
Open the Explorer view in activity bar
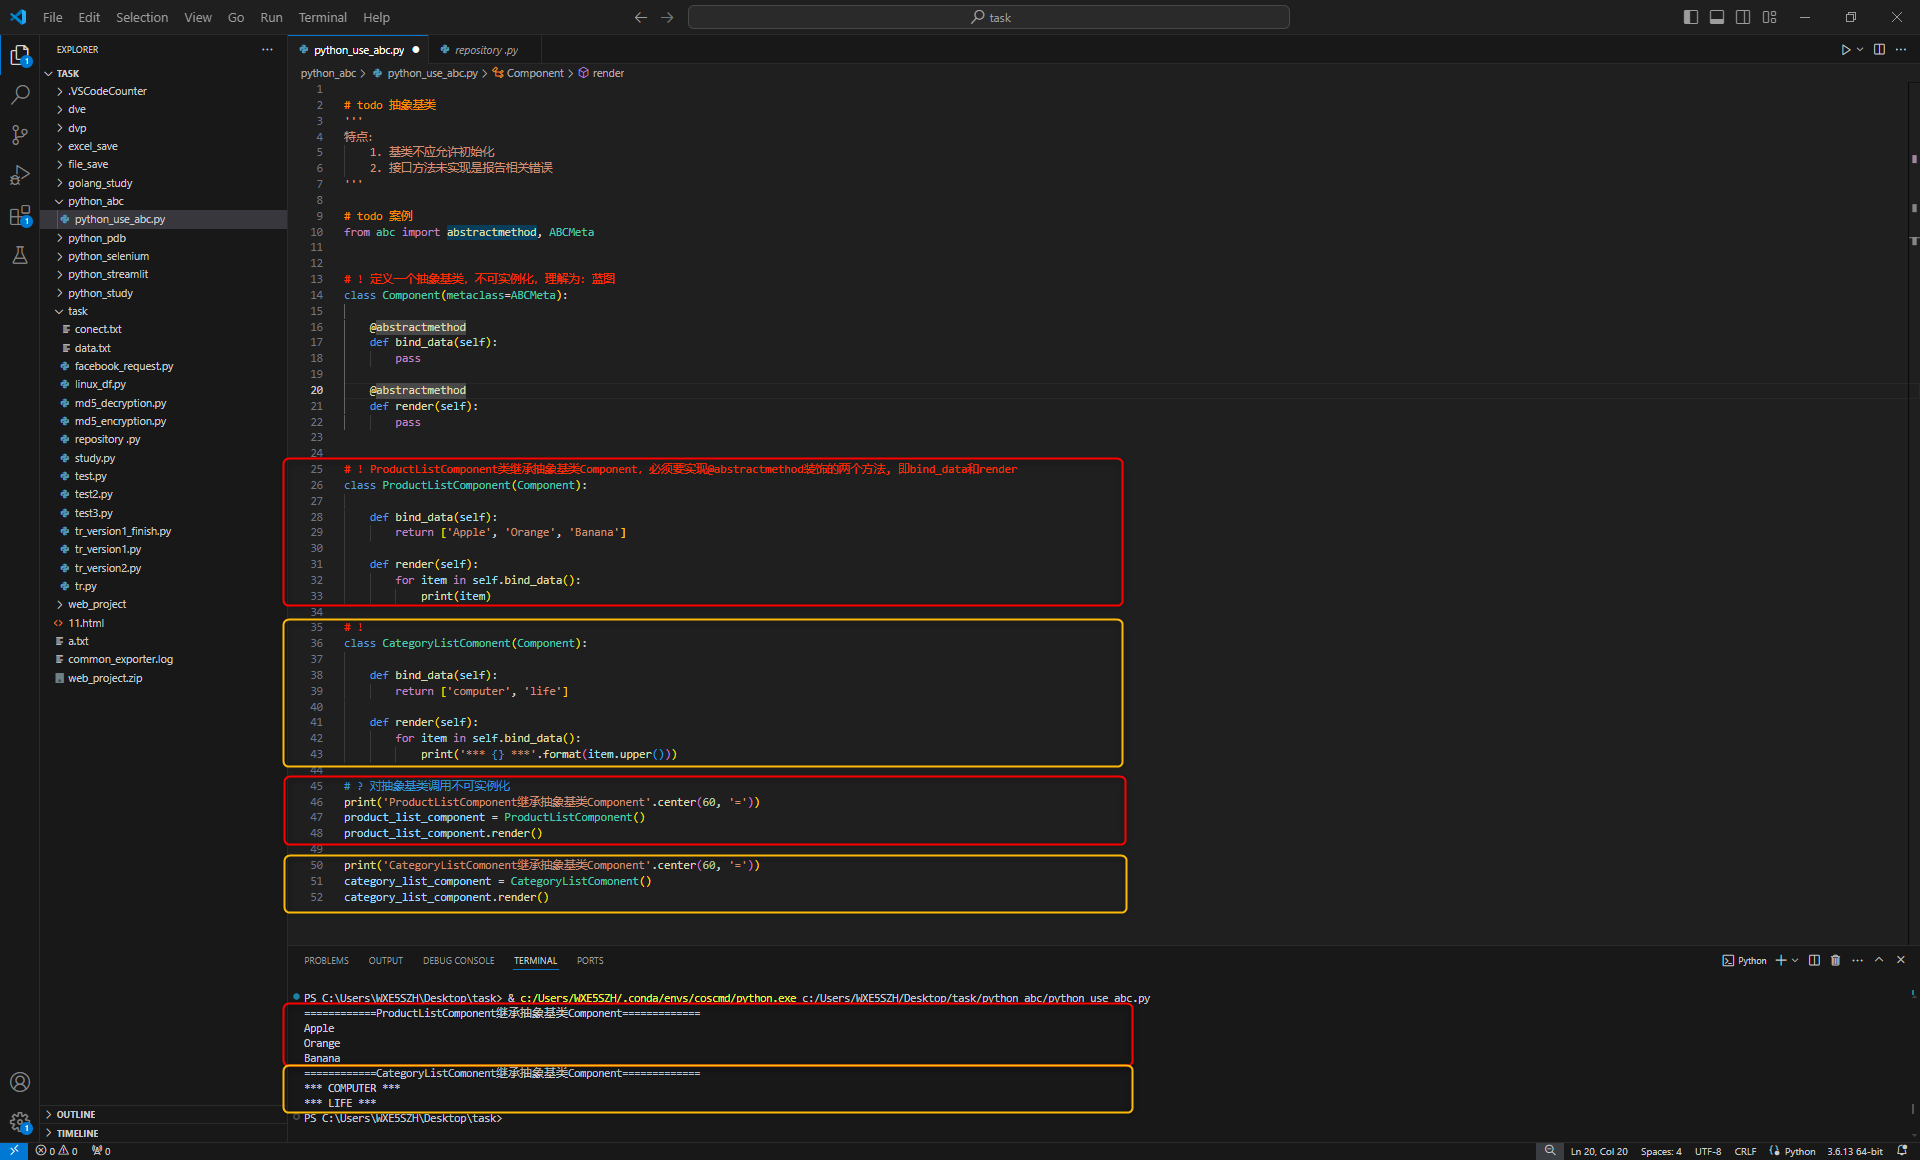pyautogui.click(x=20, y=56)
